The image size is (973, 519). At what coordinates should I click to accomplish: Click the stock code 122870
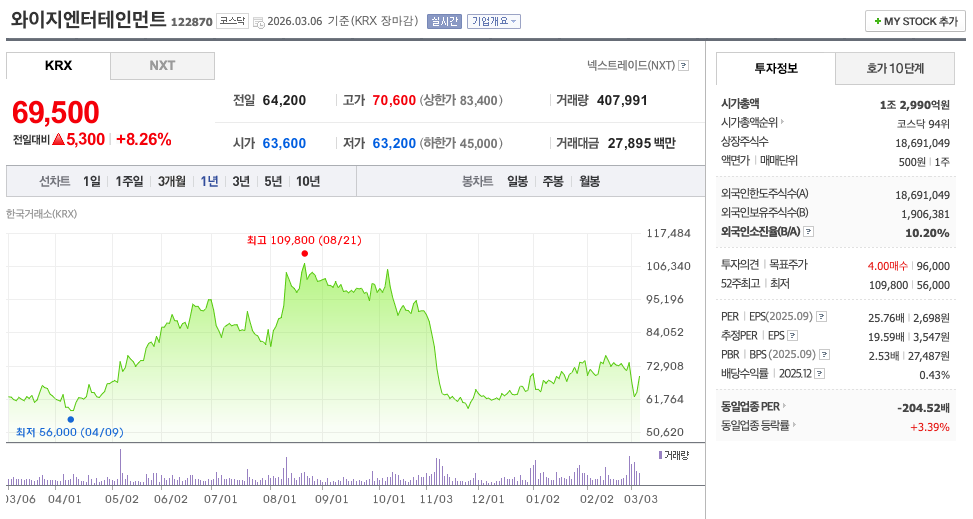coord(192,22)
